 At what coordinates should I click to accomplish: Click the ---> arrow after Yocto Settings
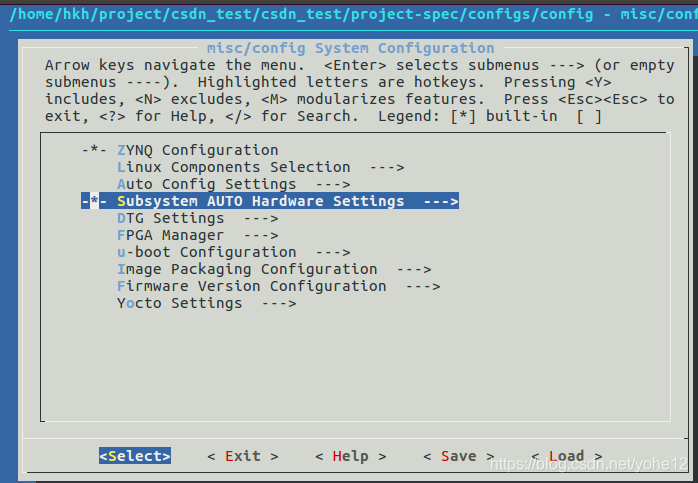point(279,304)
